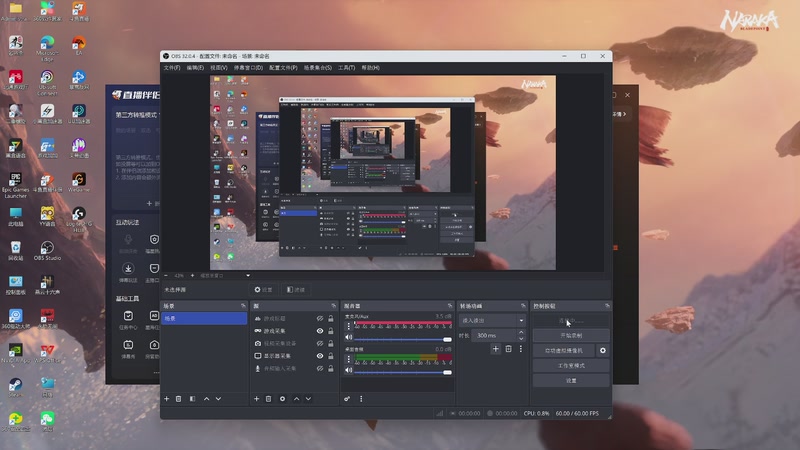The image size is (800, 450).
Task: Select the 场景 item in Scenes list
Action: [204, 318]
